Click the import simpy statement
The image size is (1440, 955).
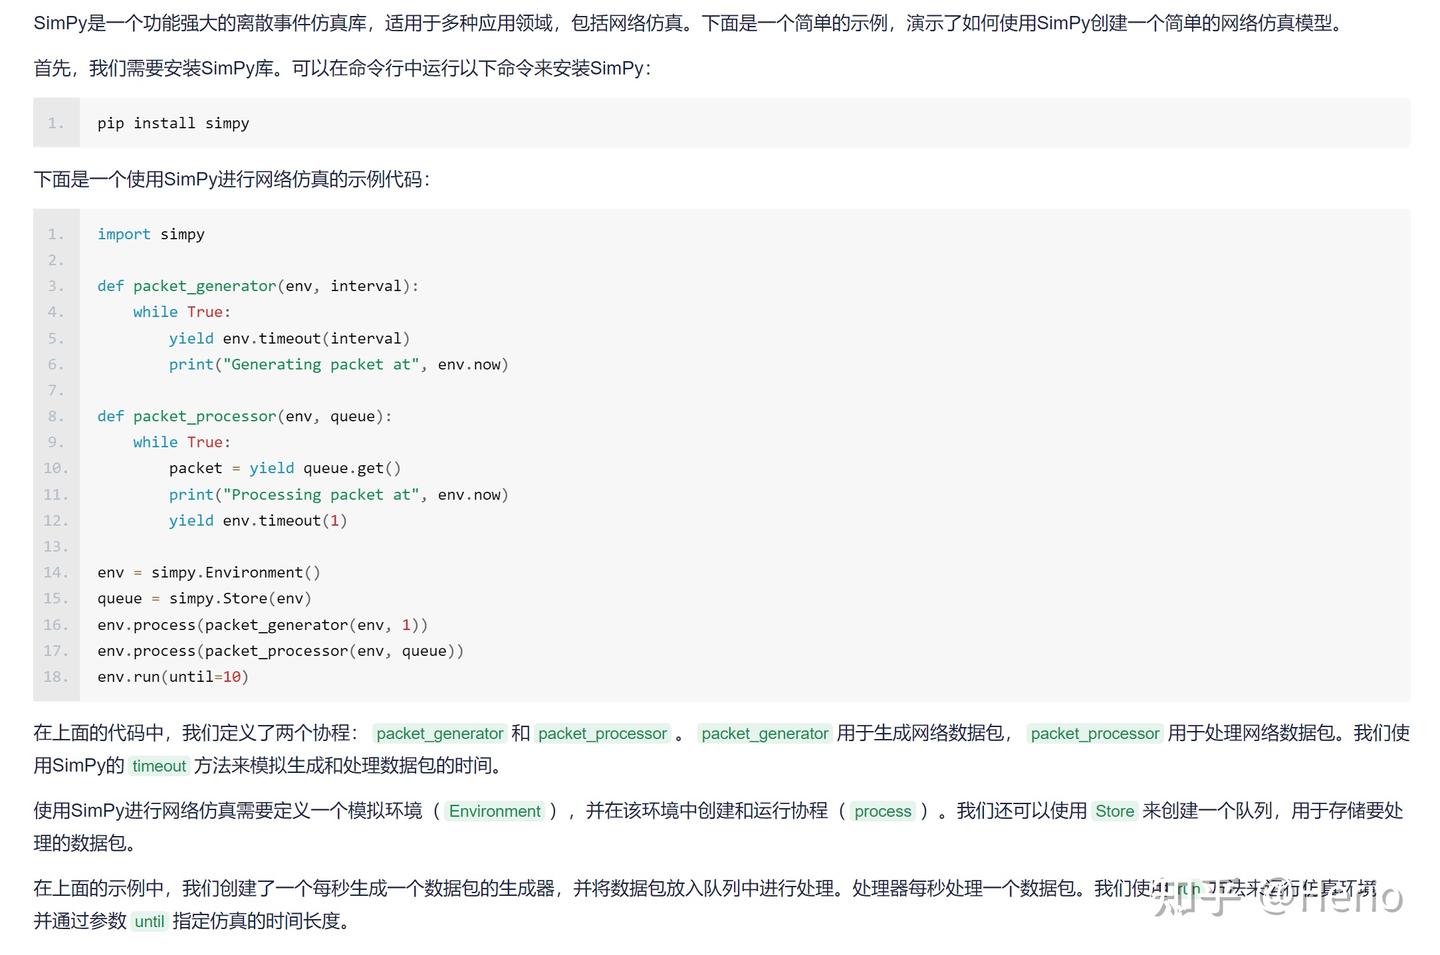(150, 234)
